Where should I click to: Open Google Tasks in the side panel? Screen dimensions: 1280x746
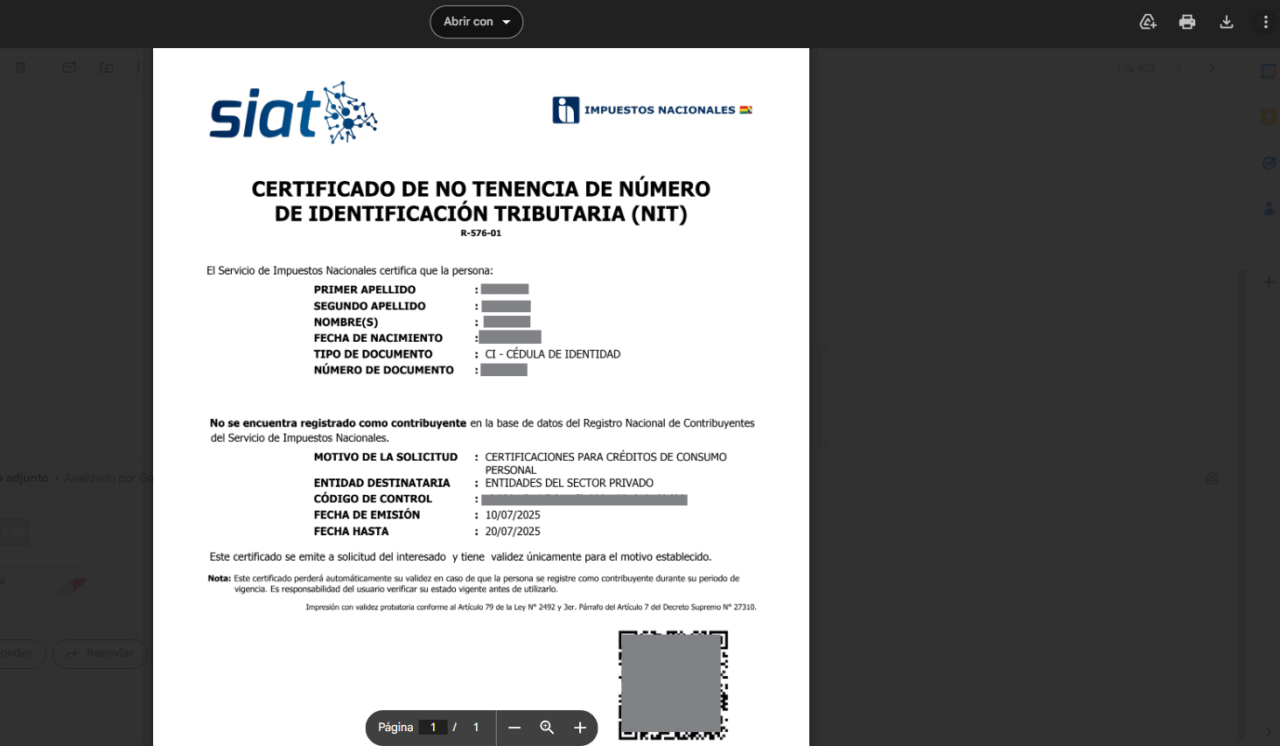[x=1268, y=163]
